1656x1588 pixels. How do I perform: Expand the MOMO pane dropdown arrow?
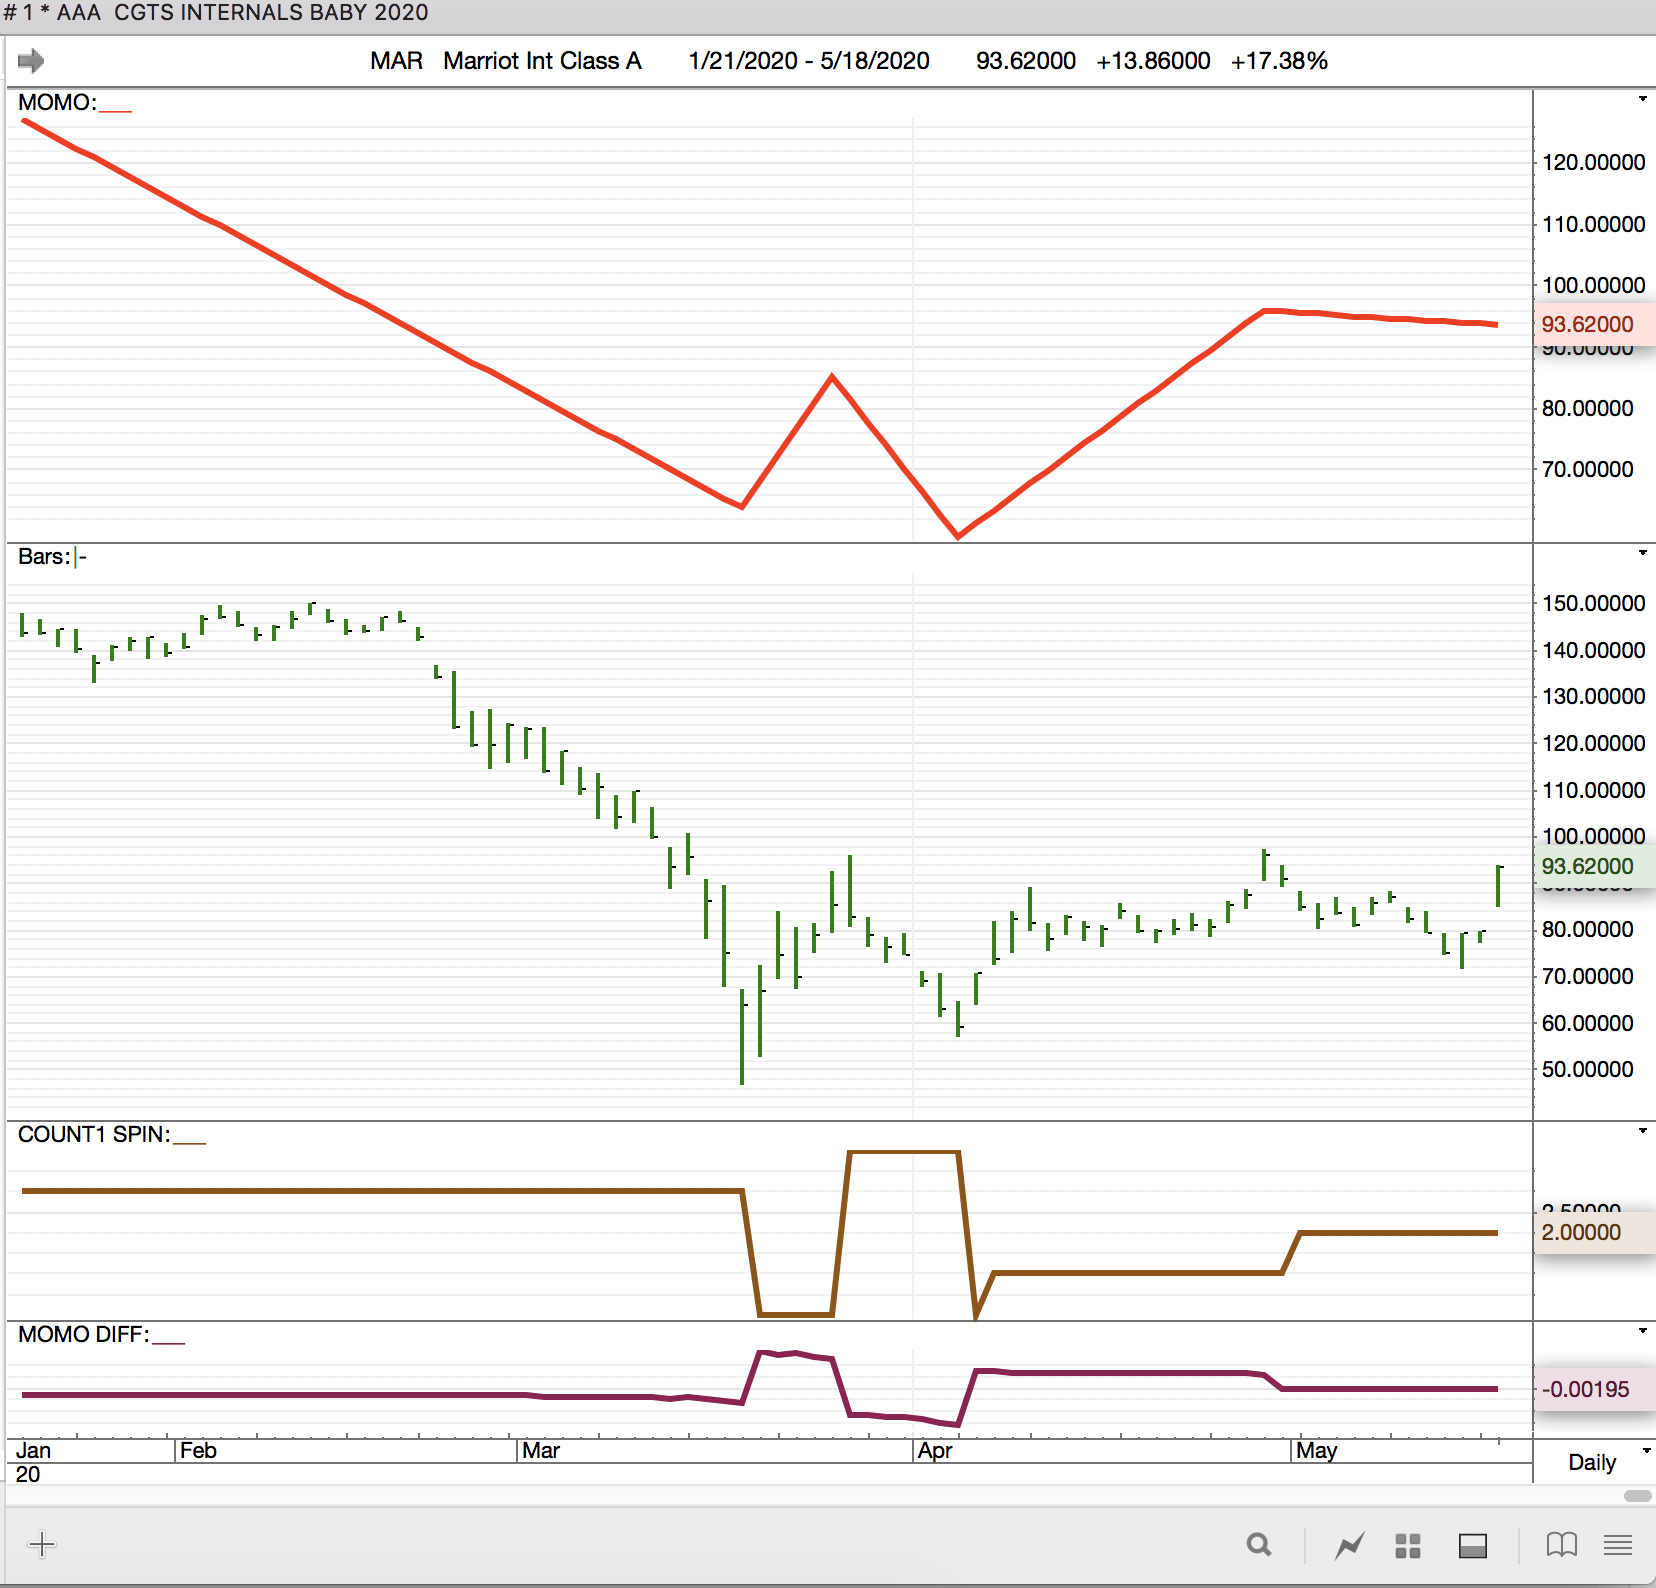pyautogui.click(x=1642, y=99)
